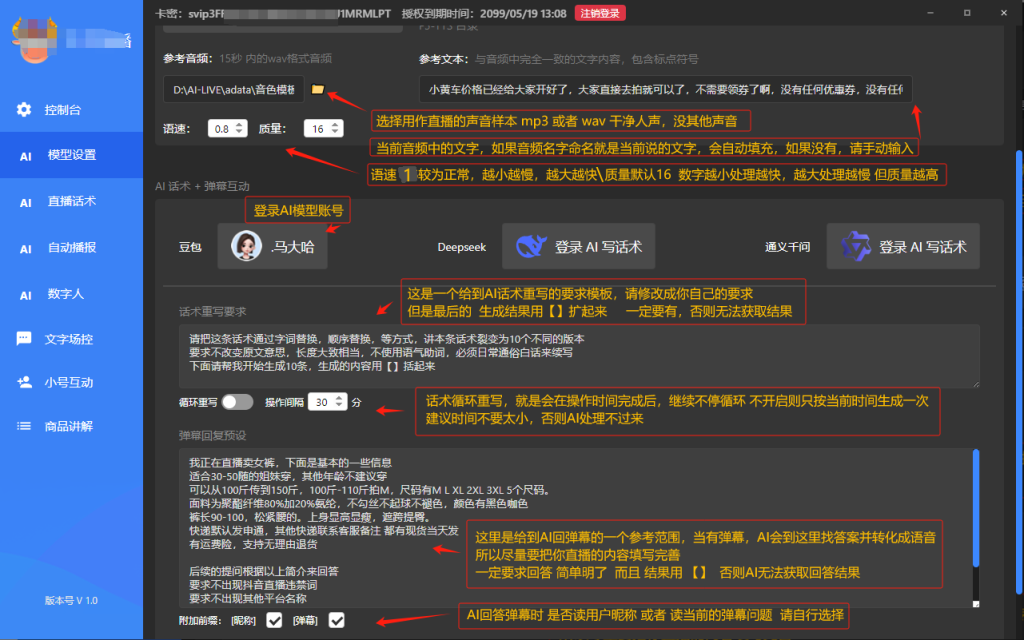Increase the 语速 value with up arrow
Screen dimensions: 1024x640
tap(239, 125)
